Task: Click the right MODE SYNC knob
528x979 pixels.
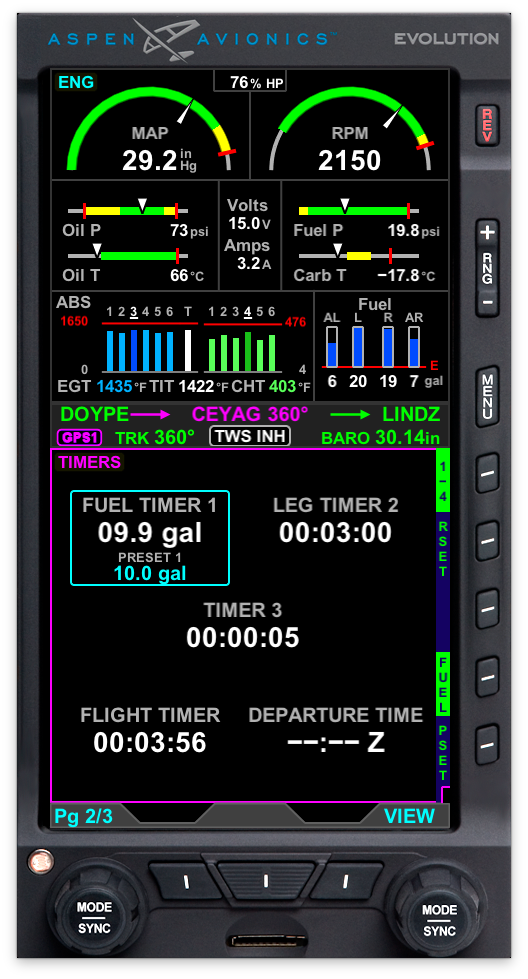Action: tap(439, 920)
